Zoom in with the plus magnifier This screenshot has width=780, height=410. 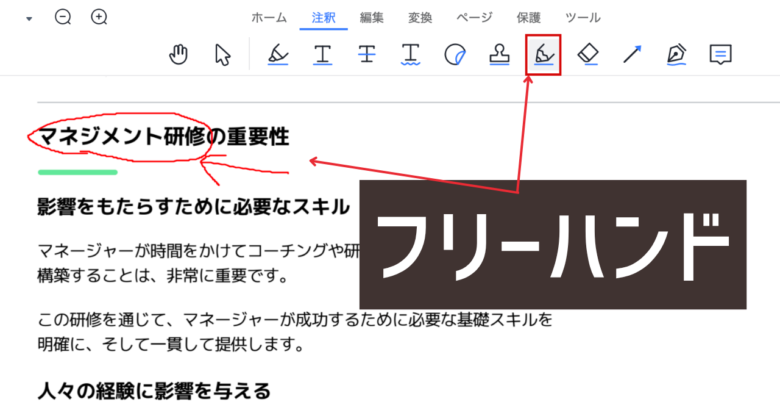99,17
